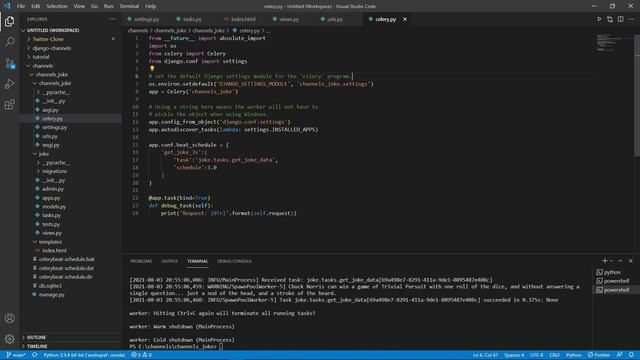Open the Manage gear icon

(x=9, y=338)
